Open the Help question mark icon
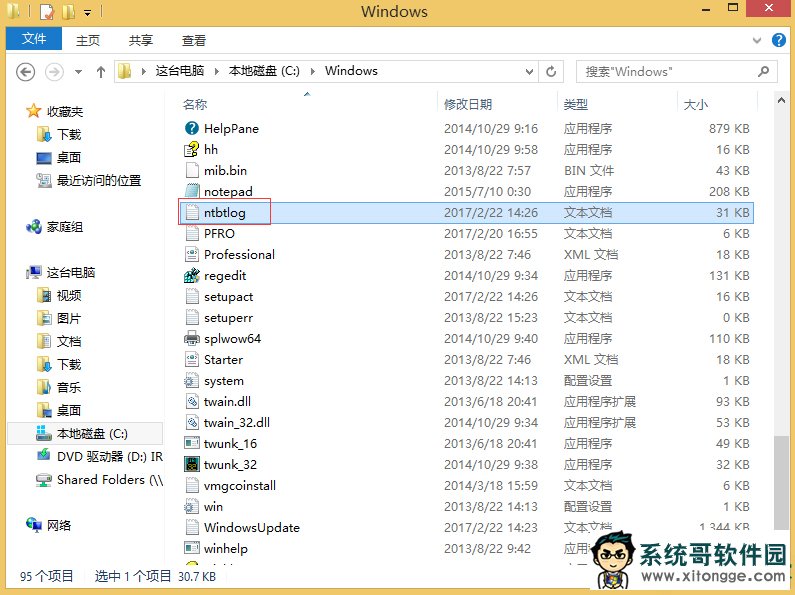795x595 pixels. click(x=778, y=40)
